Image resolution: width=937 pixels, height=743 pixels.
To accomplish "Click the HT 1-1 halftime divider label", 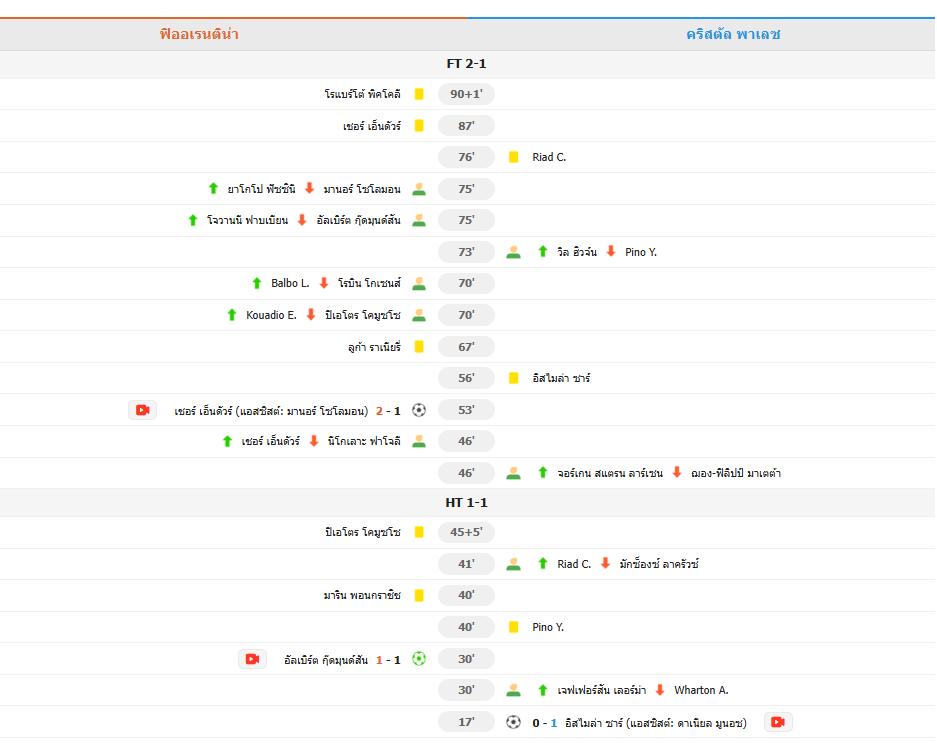I will pos(468,502).
